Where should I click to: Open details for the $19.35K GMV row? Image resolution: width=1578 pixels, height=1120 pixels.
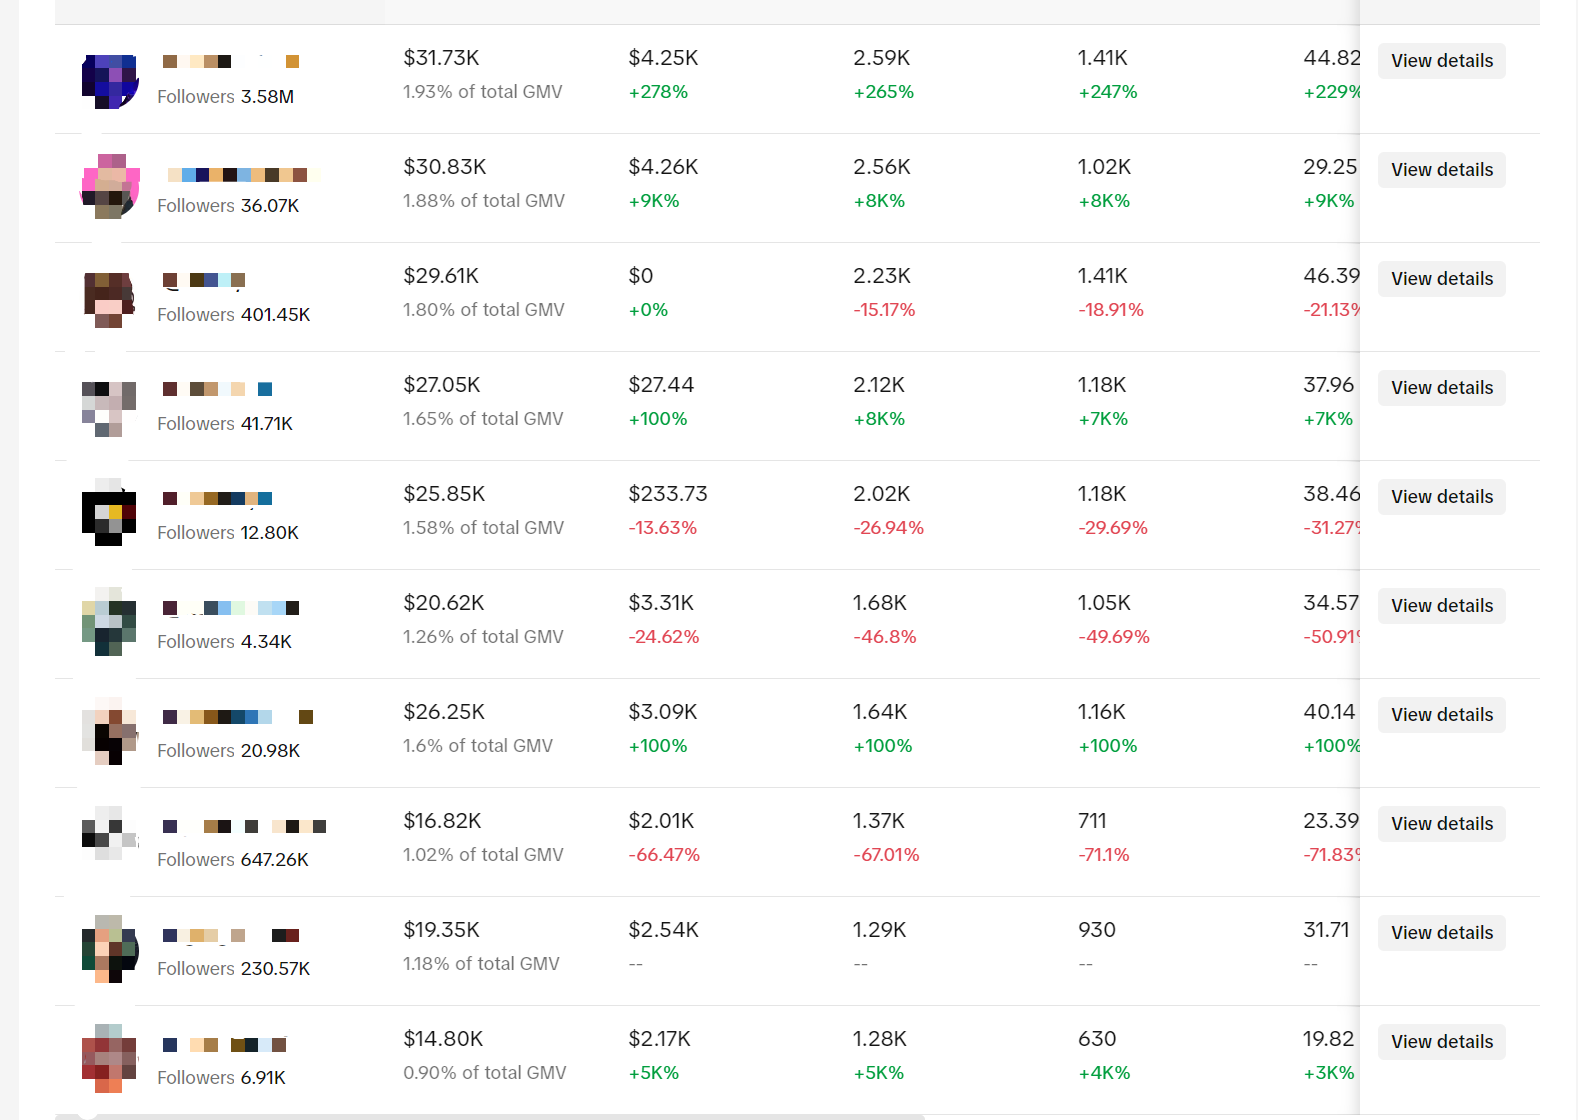[1441, 933]
